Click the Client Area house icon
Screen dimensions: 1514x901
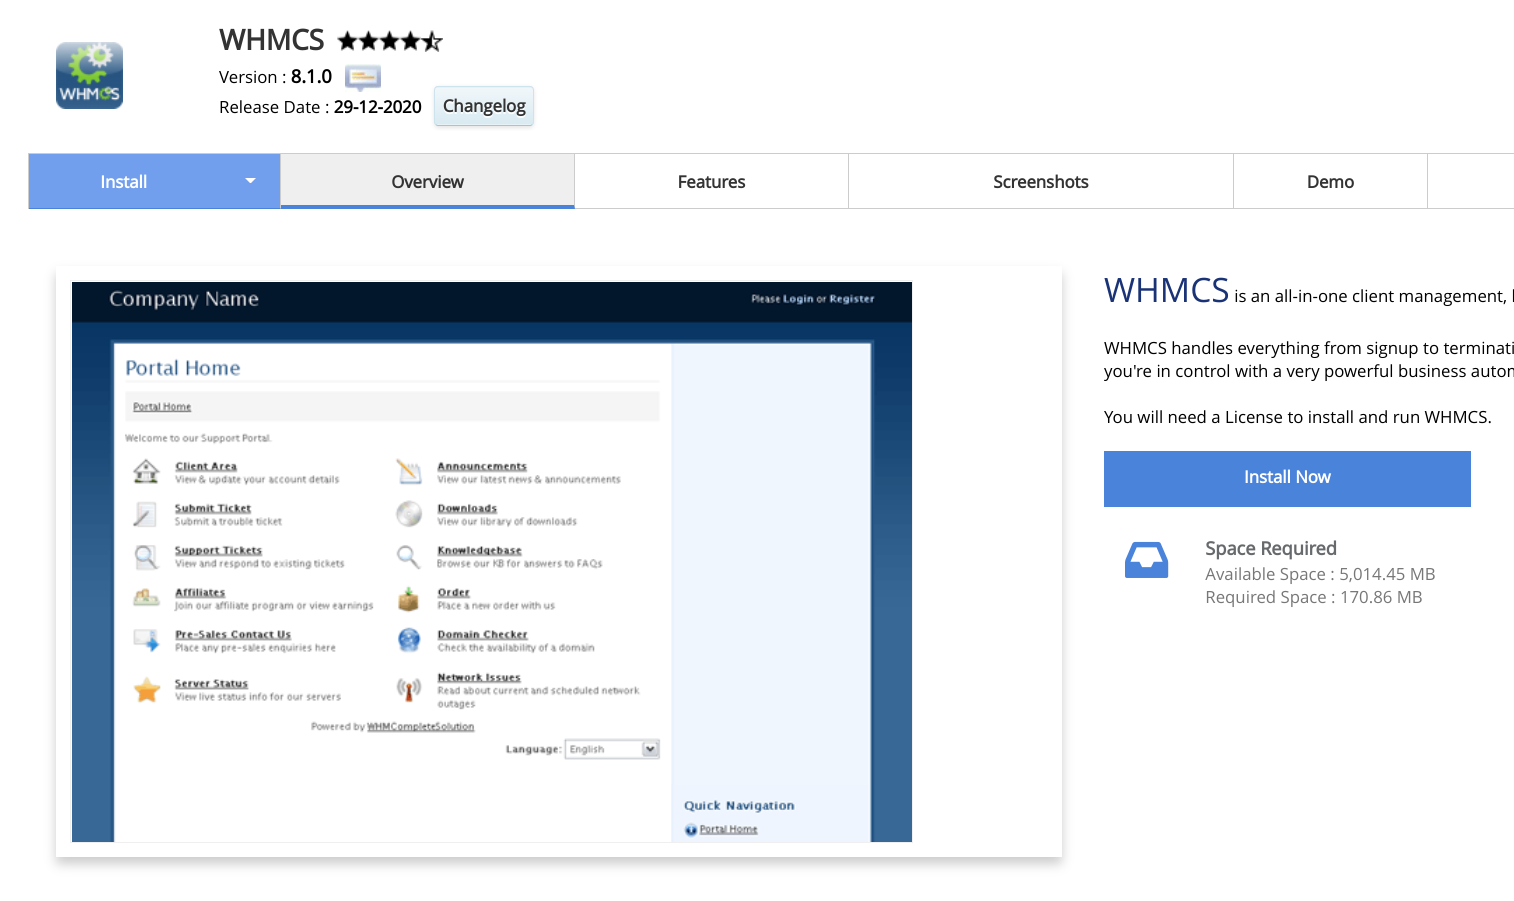click(x=147, y=471)
